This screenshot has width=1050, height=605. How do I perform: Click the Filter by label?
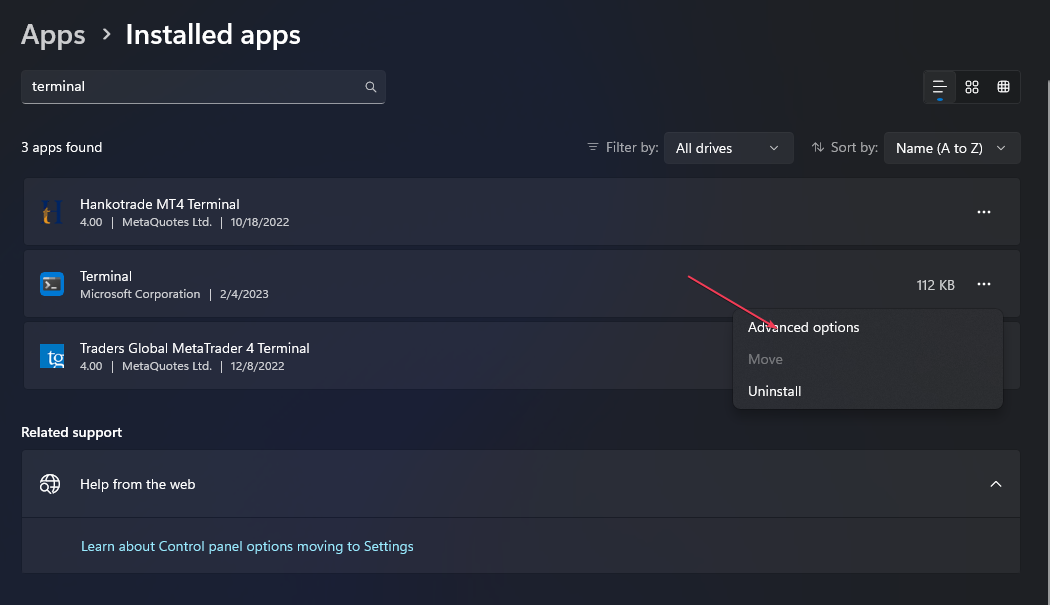(x=632, y=147)
